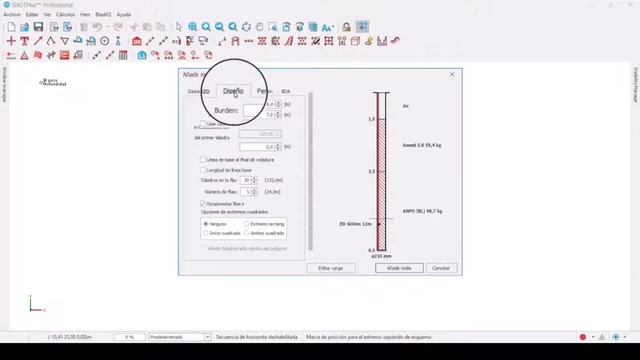Close the Añadir dialog with X

click(452, 74)
